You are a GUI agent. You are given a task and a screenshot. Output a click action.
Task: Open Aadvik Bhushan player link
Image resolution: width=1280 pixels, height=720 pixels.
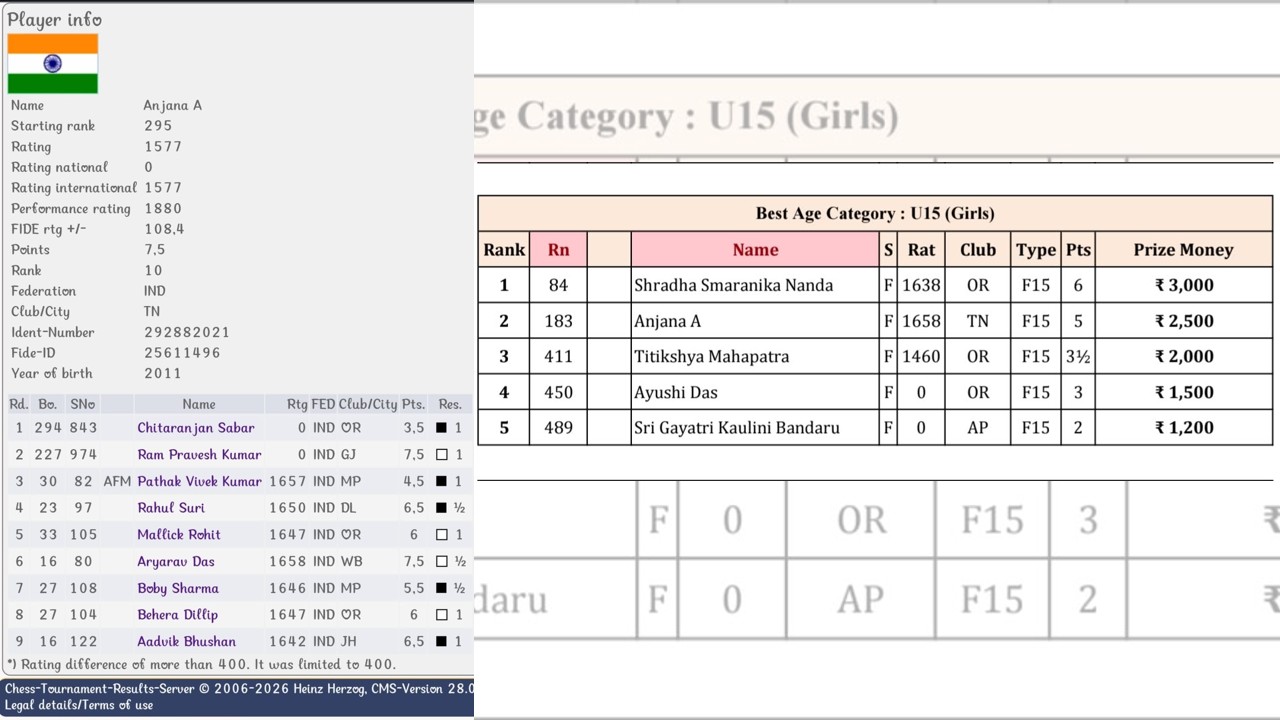pos(187,642)
